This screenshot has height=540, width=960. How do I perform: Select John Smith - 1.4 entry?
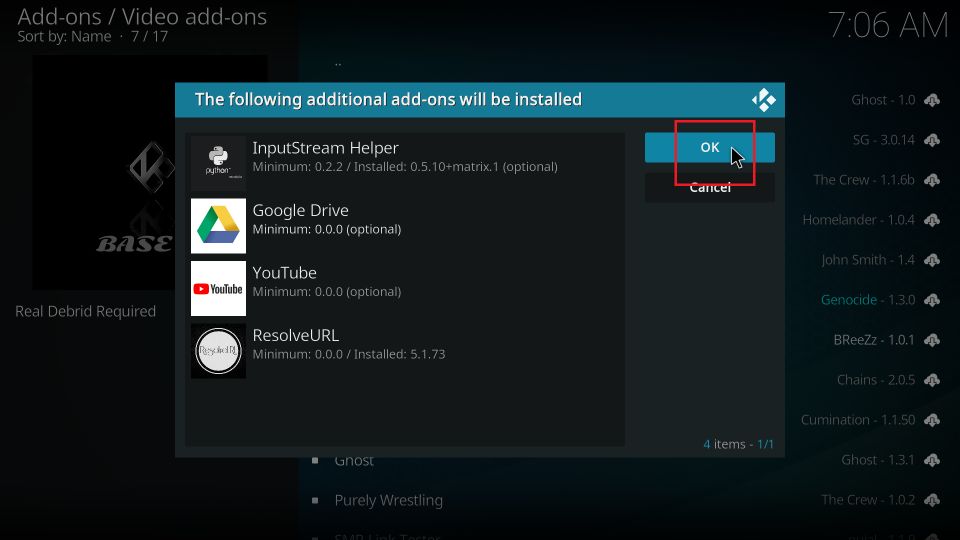(868, 260)
